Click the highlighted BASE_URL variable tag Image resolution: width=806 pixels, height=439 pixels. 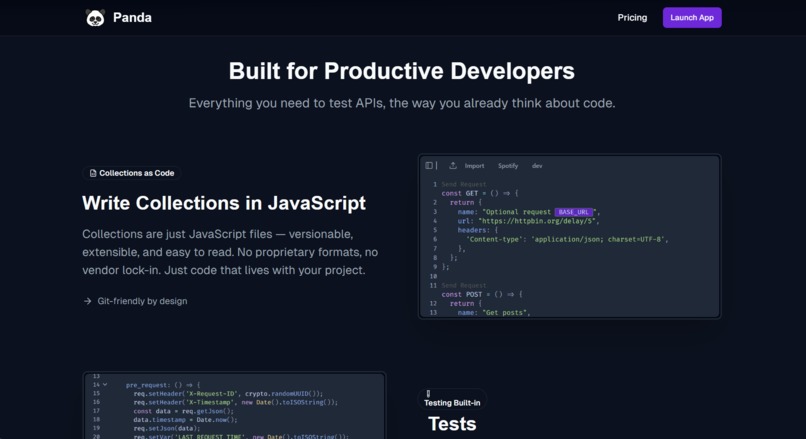pos(574,212)
